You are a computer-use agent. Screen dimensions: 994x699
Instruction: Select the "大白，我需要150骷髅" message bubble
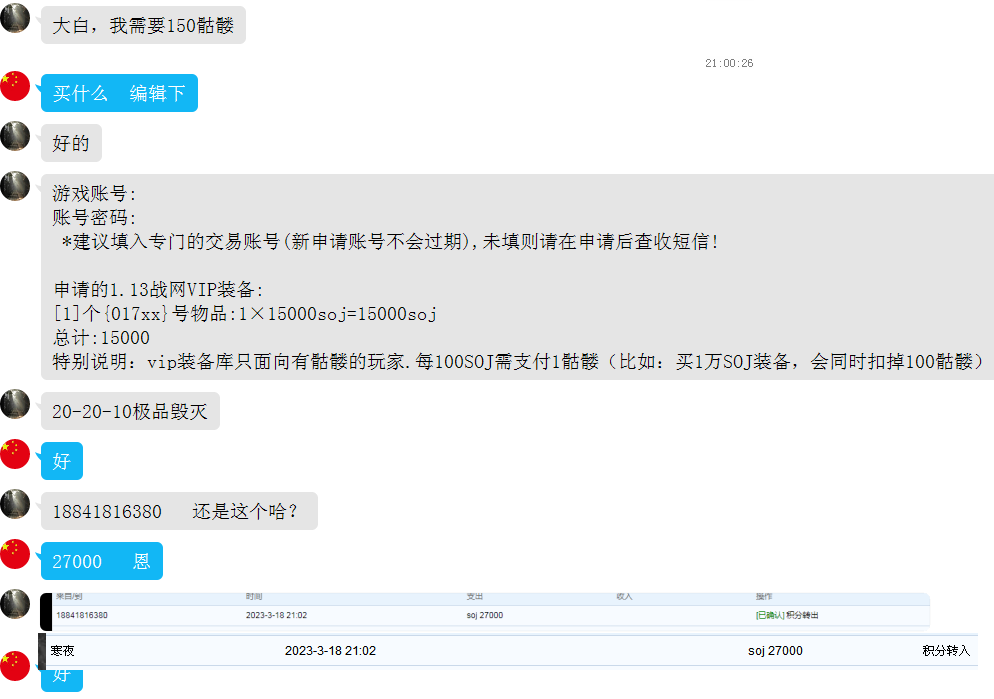click(143, 25)
